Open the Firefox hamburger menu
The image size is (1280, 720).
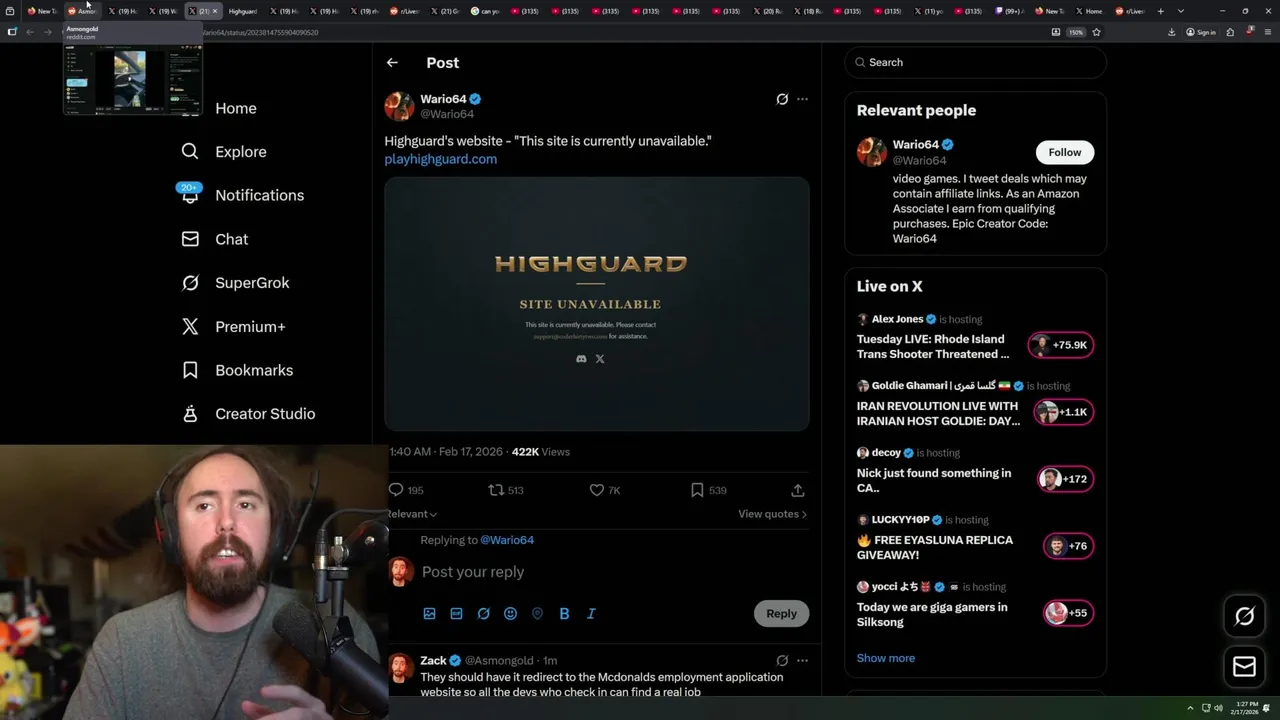coord(1266,32)
